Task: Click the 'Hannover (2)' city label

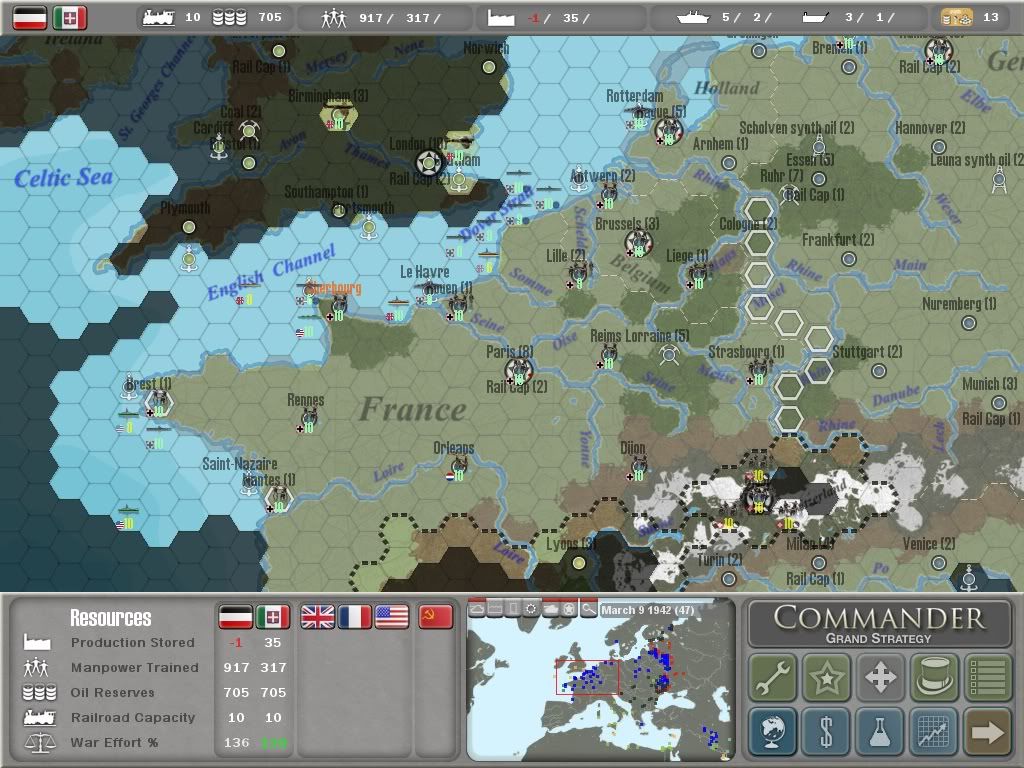Action: 930,127
